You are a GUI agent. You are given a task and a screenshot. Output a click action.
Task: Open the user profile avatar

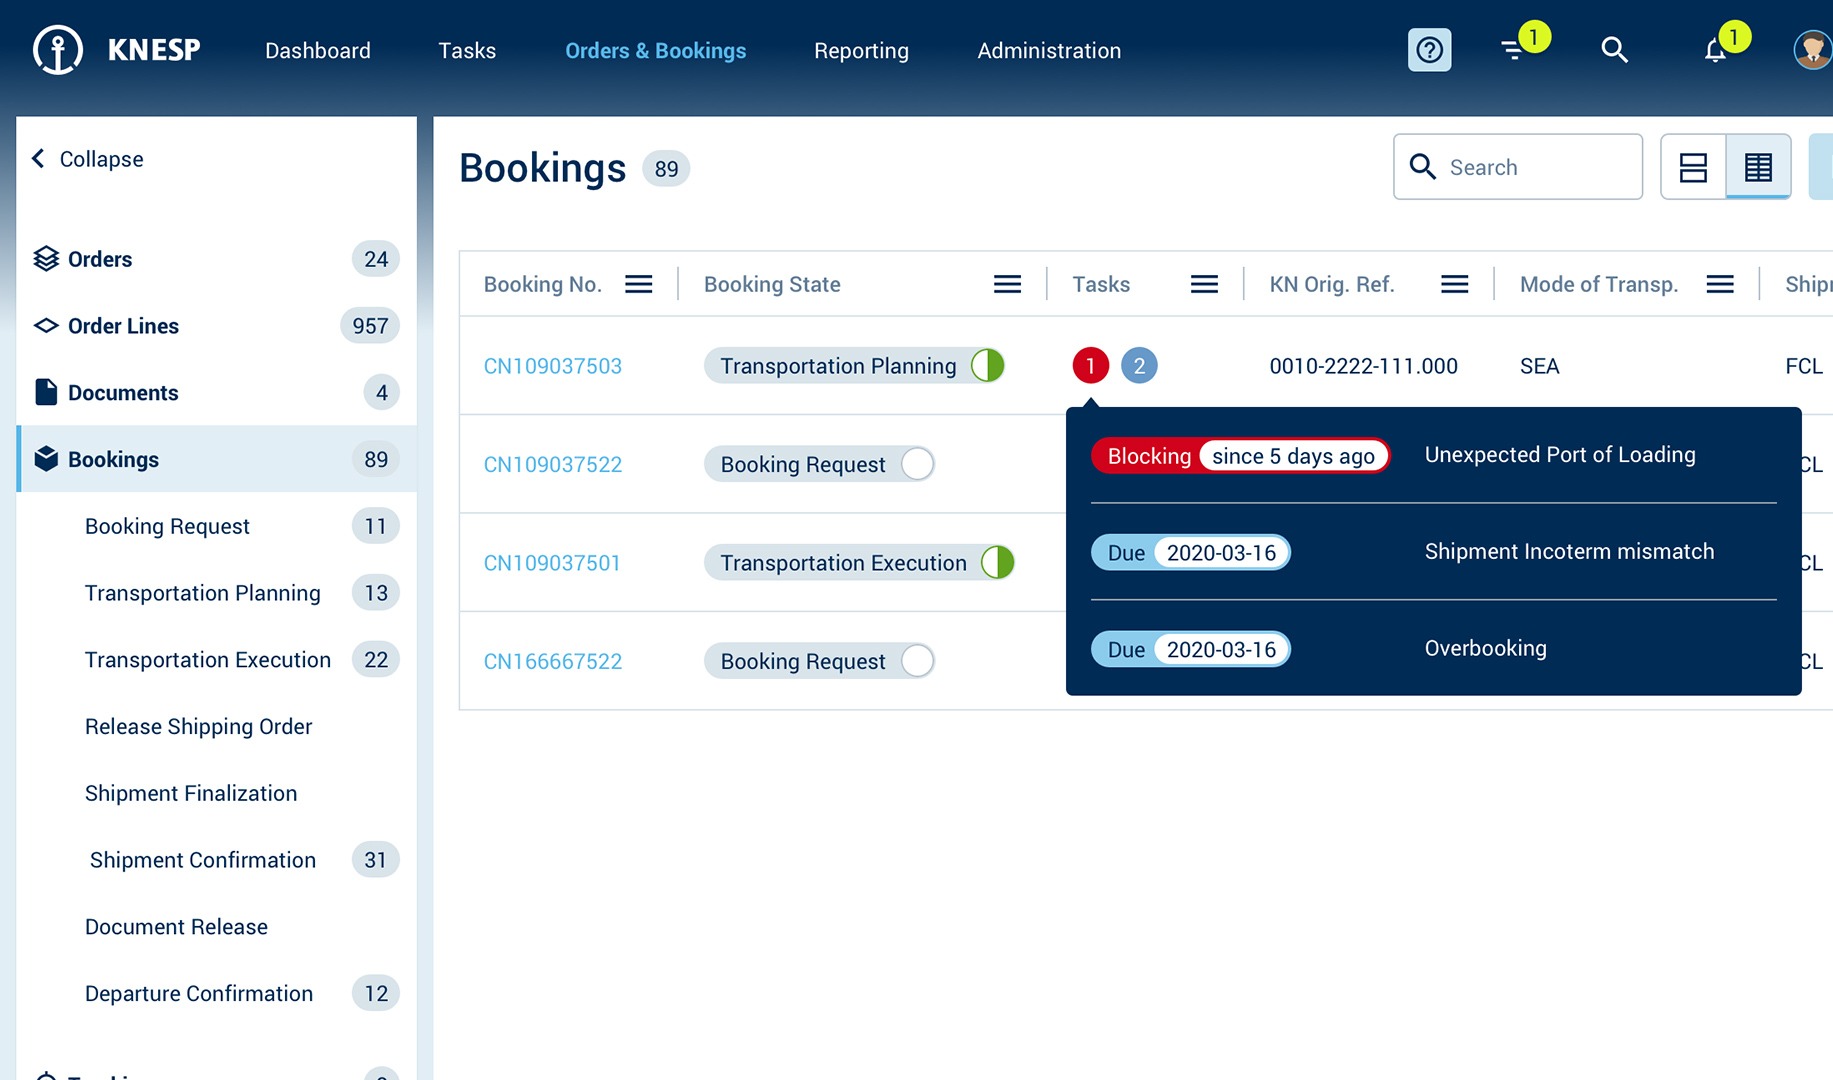(x=1811, y=50)
